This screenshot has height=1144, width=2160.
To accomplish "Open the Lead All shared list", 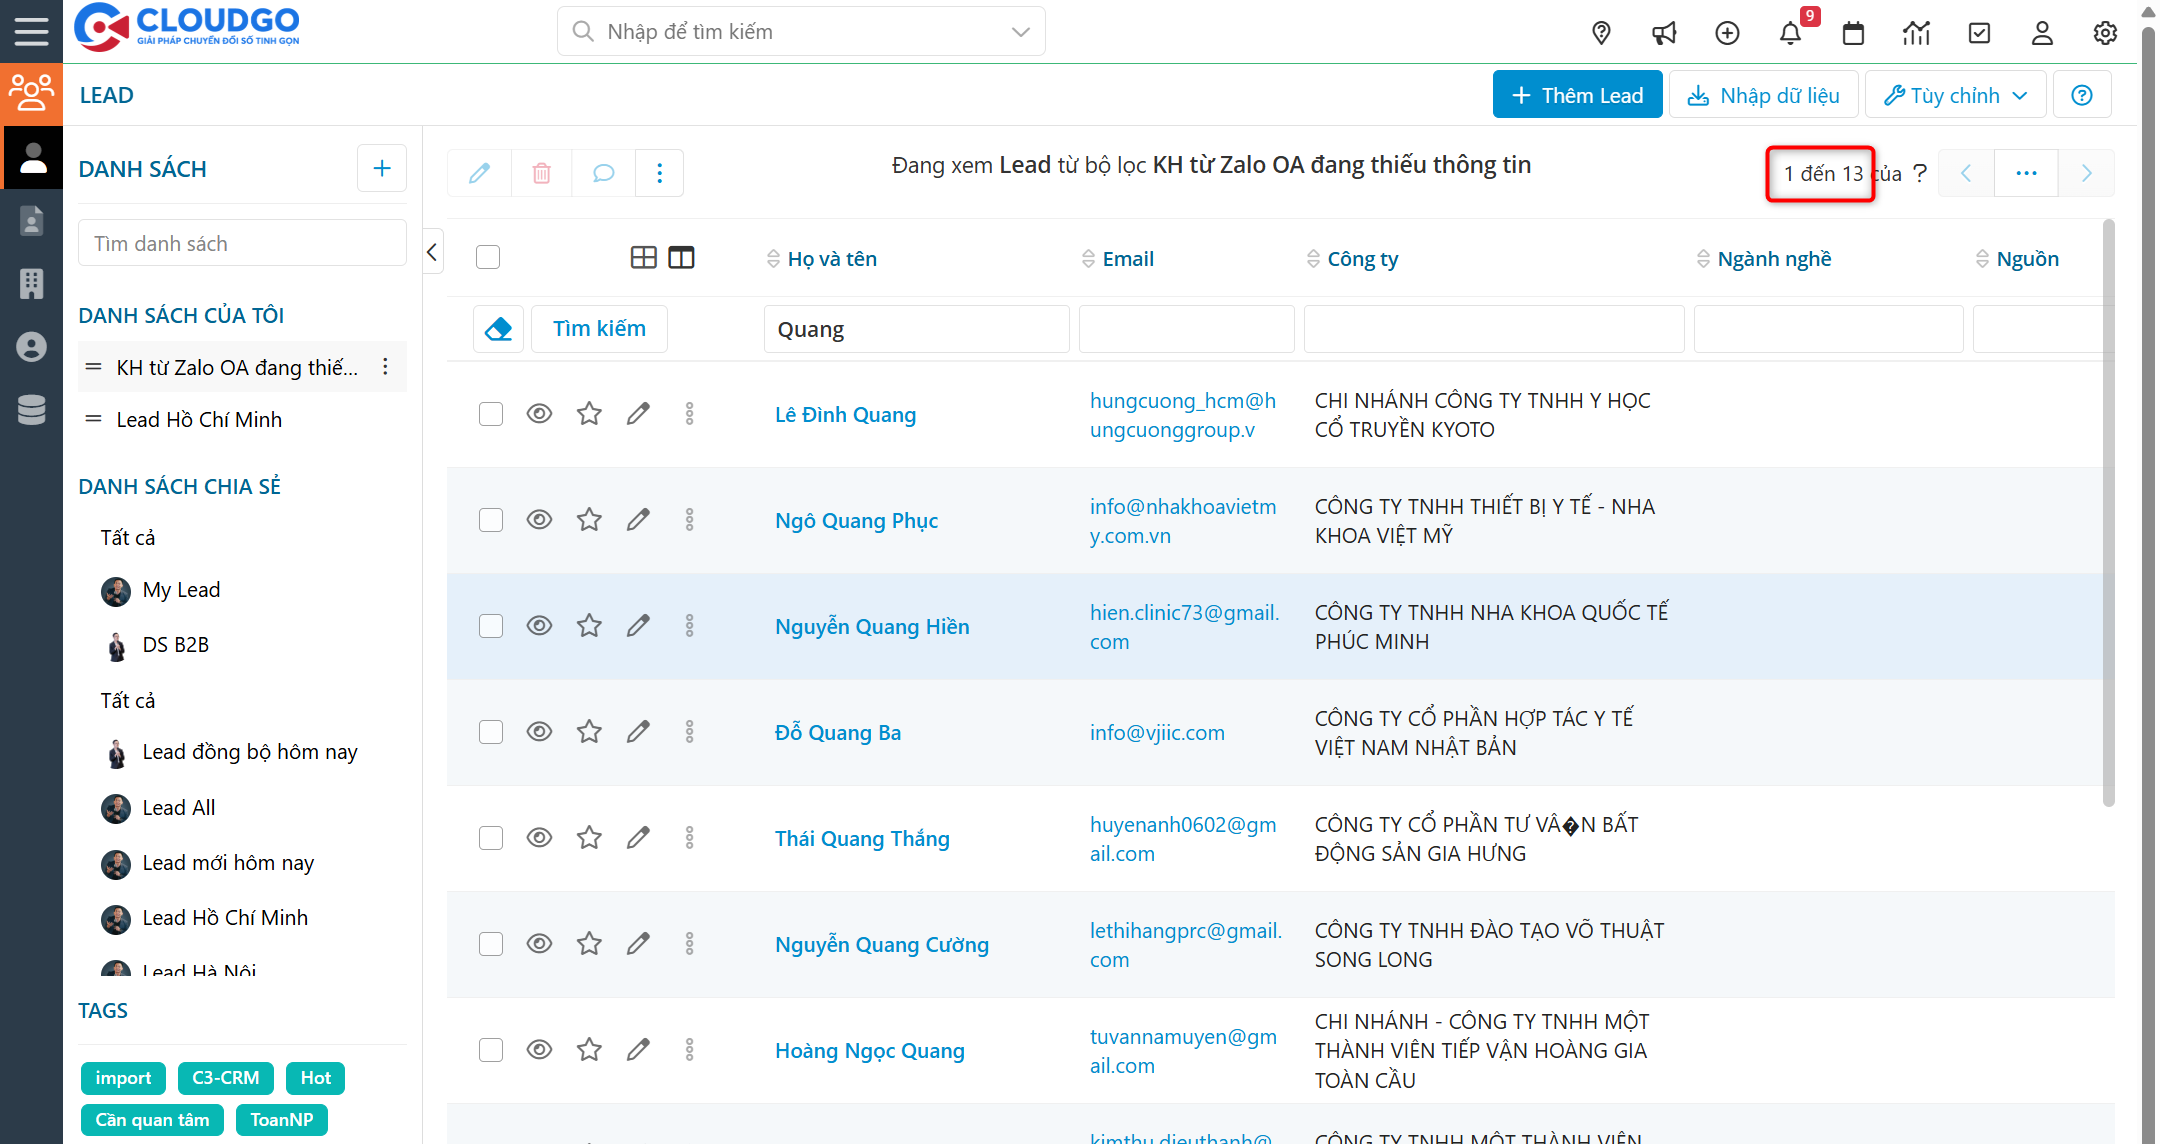I will 178,808.
